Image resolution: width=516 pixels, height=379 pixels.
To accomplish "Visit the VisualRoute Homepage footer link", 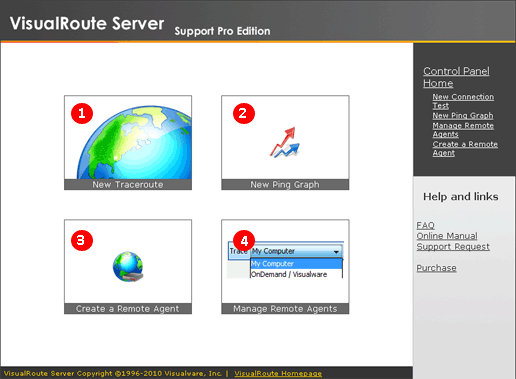I will pyautogui.click(x=278, y=373).
